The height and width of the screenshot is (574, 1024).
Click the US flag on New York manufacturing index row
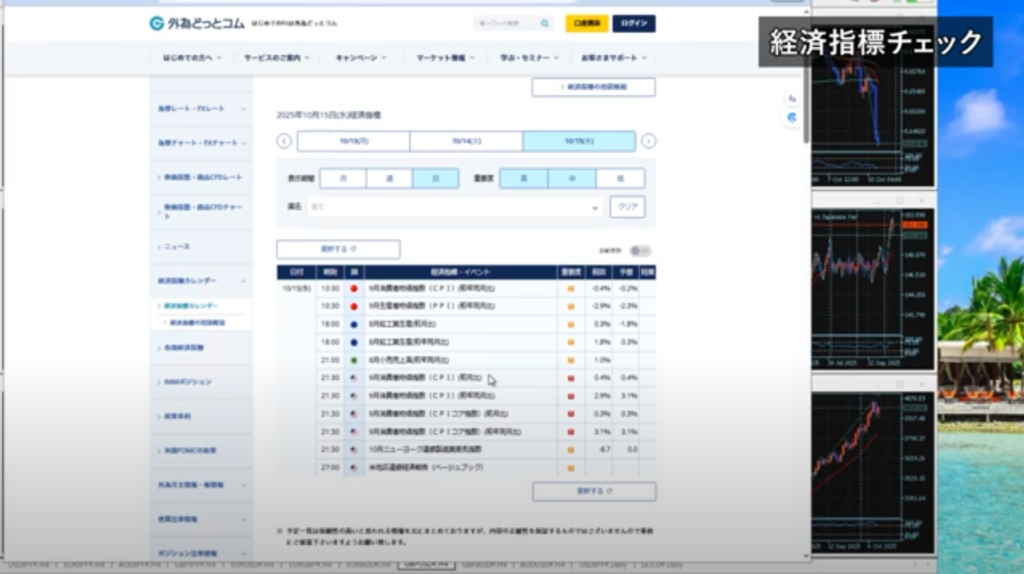tap(354, 450)
